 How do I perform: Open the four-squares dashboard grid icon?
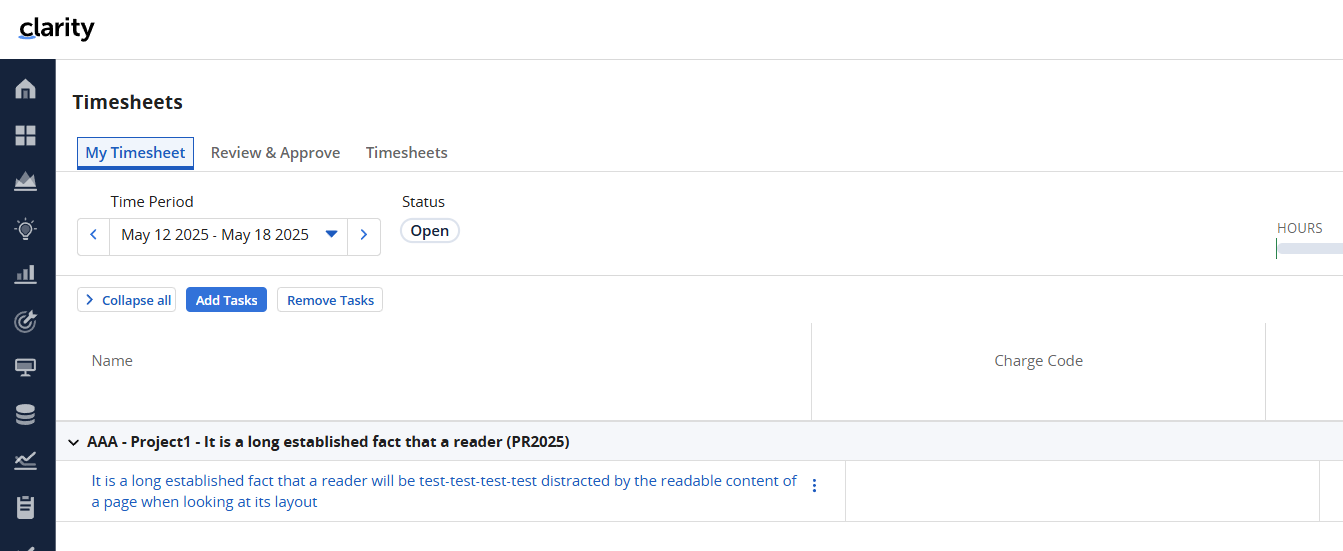pyautogui.click(x=25, y=135)
